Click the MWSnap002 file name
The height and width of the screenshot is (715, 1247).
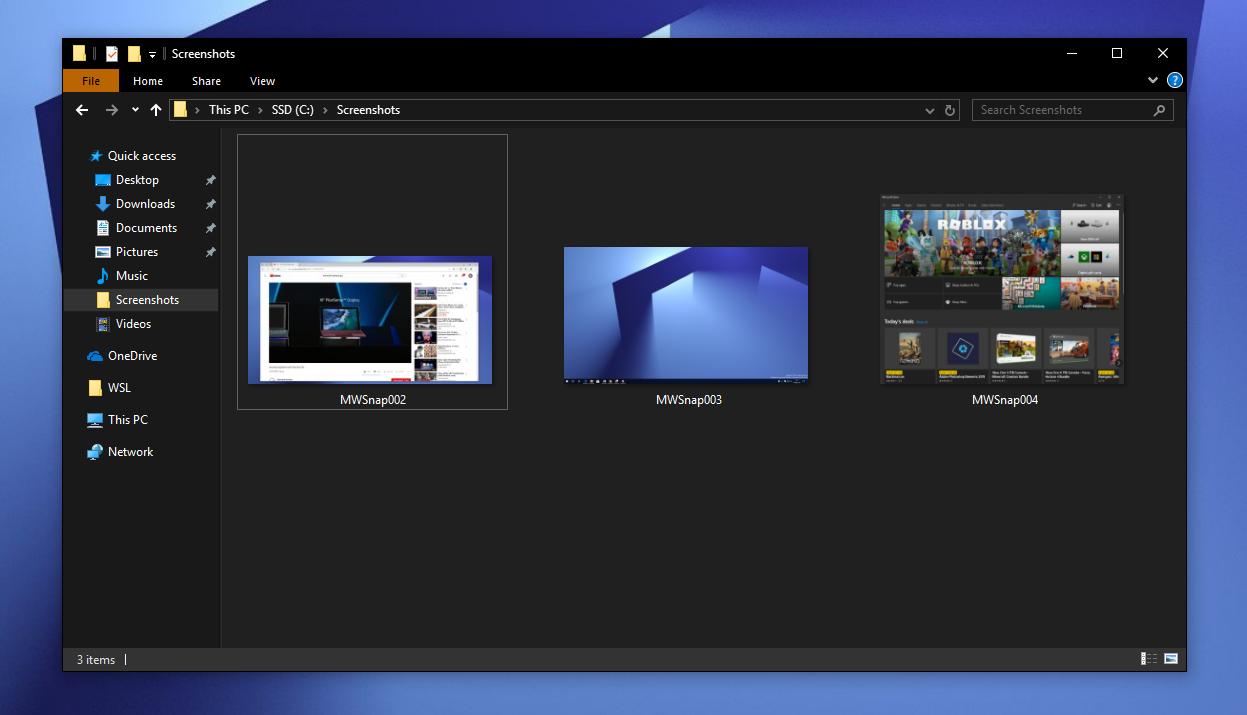372,400
